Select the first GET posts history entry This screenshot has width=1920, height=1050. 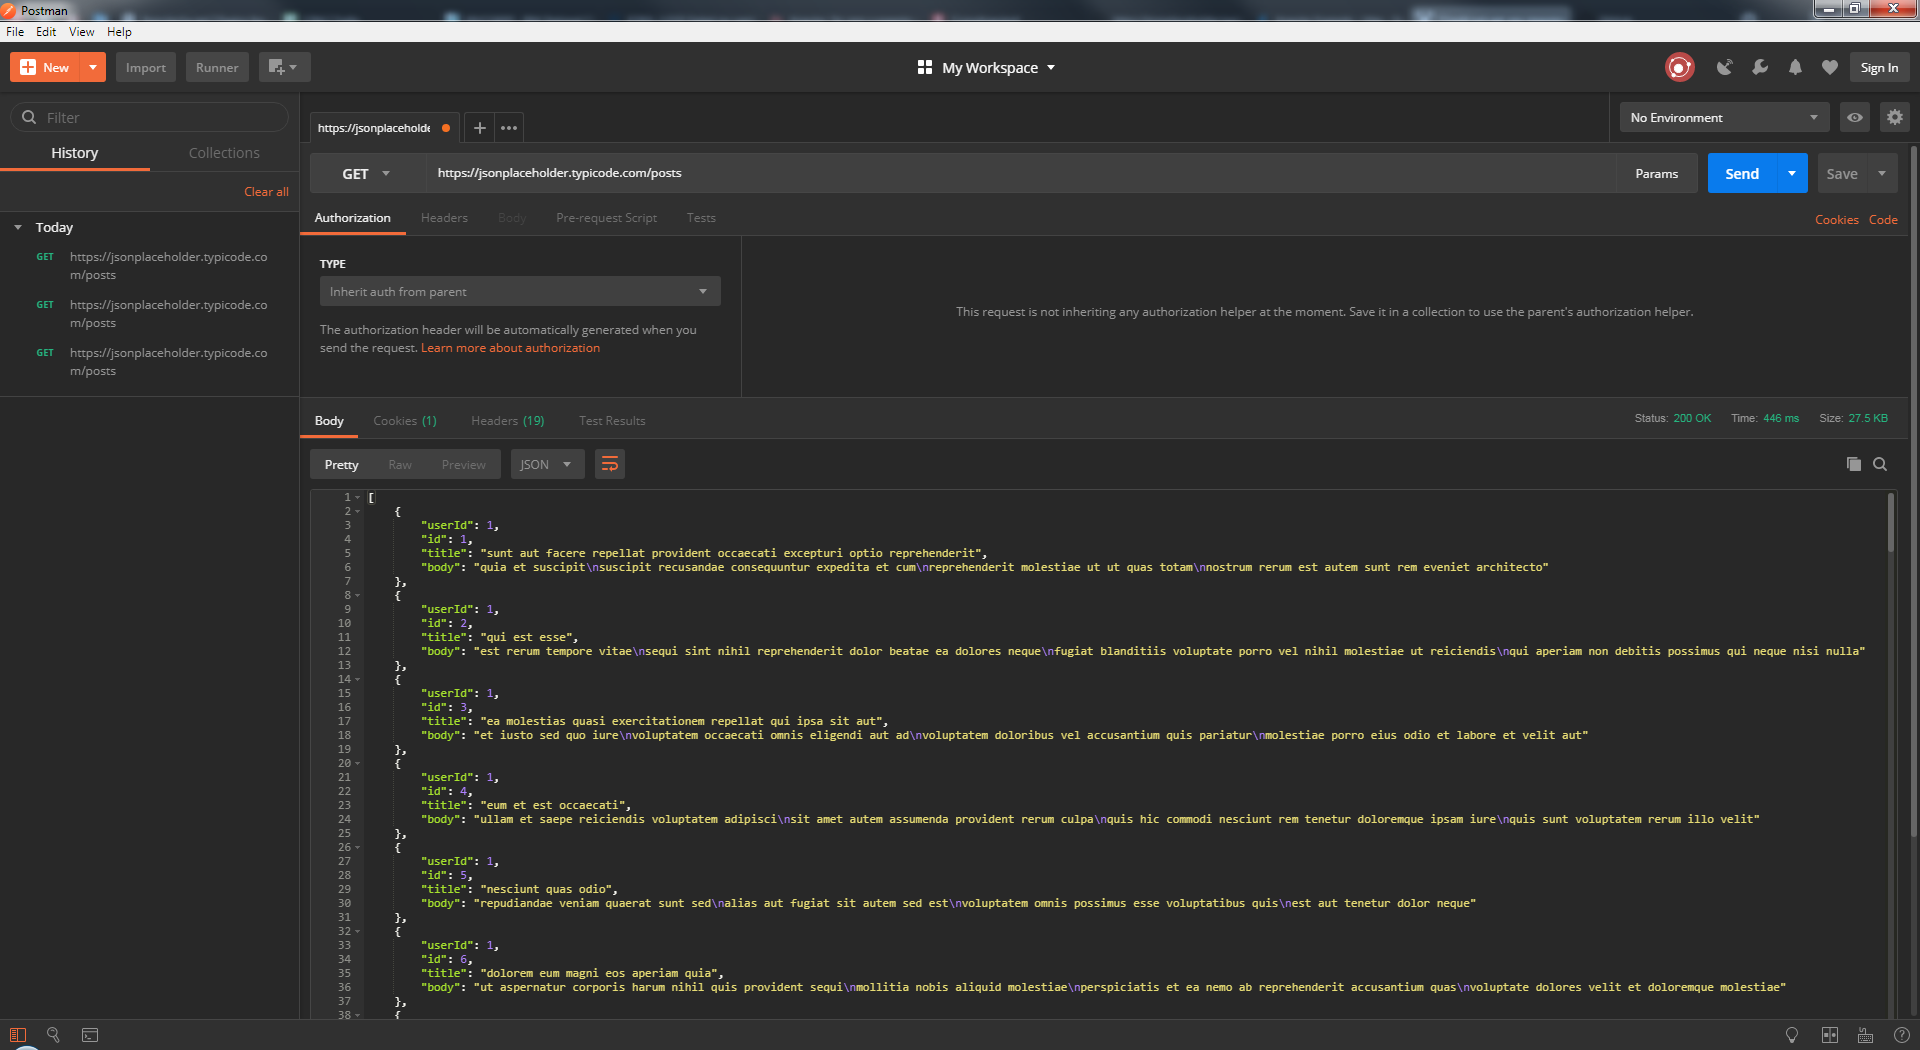tap(150, 266)
